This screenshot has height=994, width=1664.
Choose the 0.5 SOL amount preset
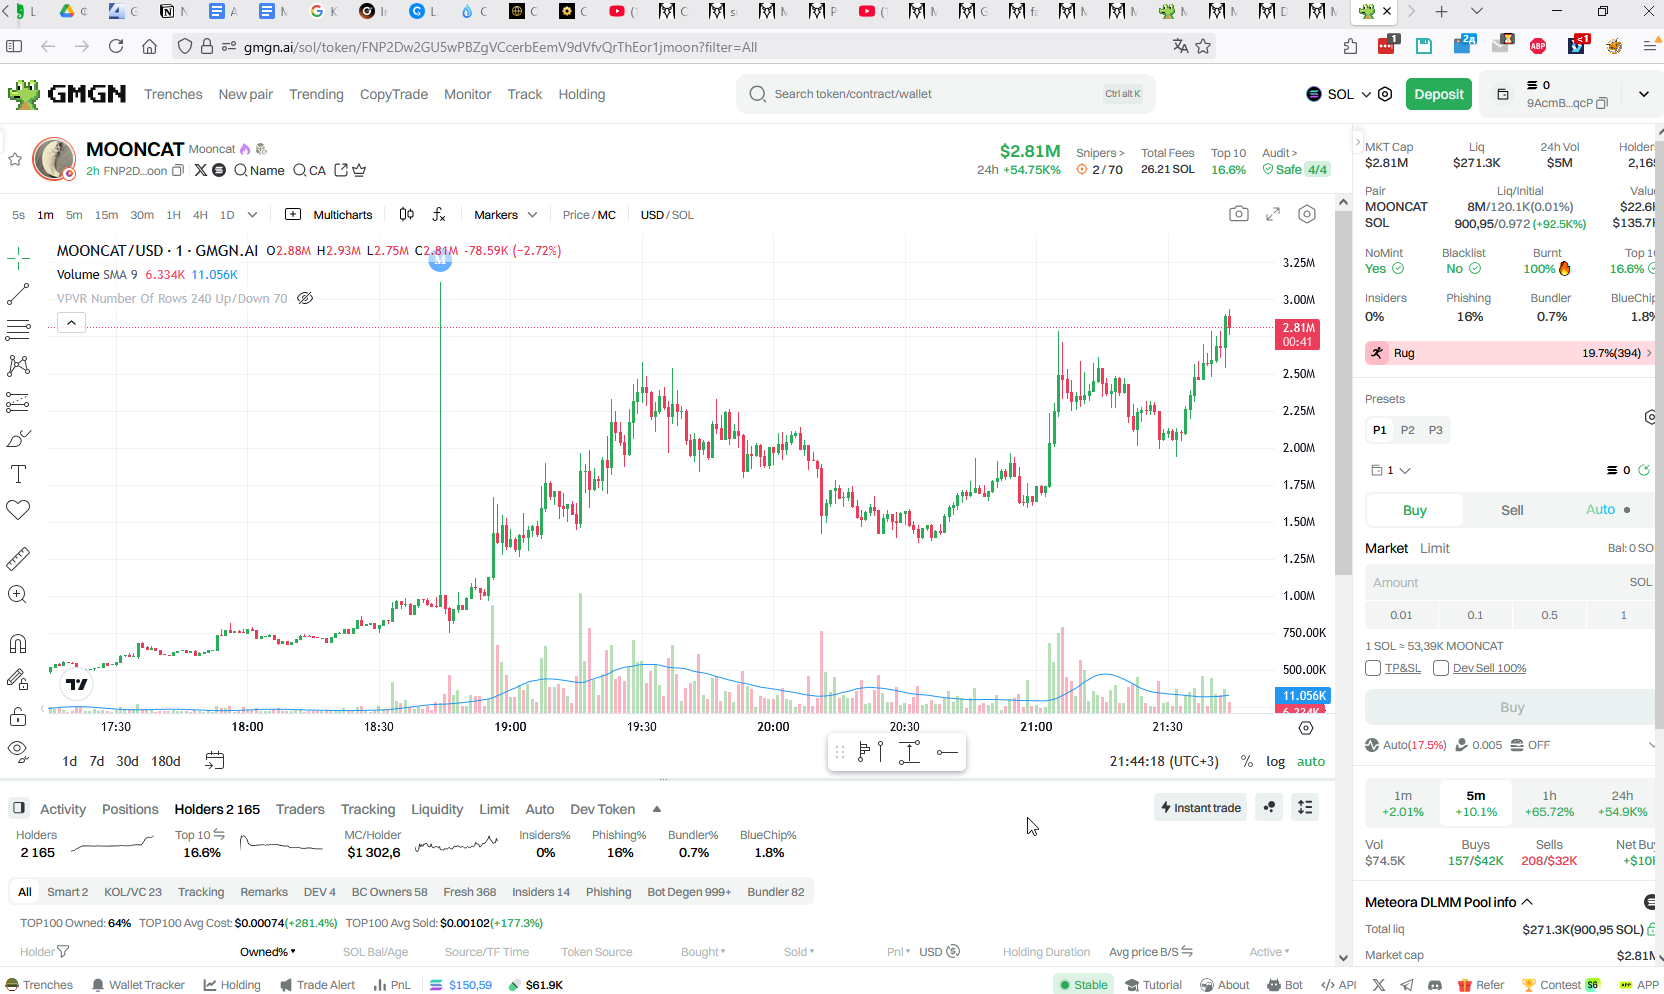point(1549,615)
